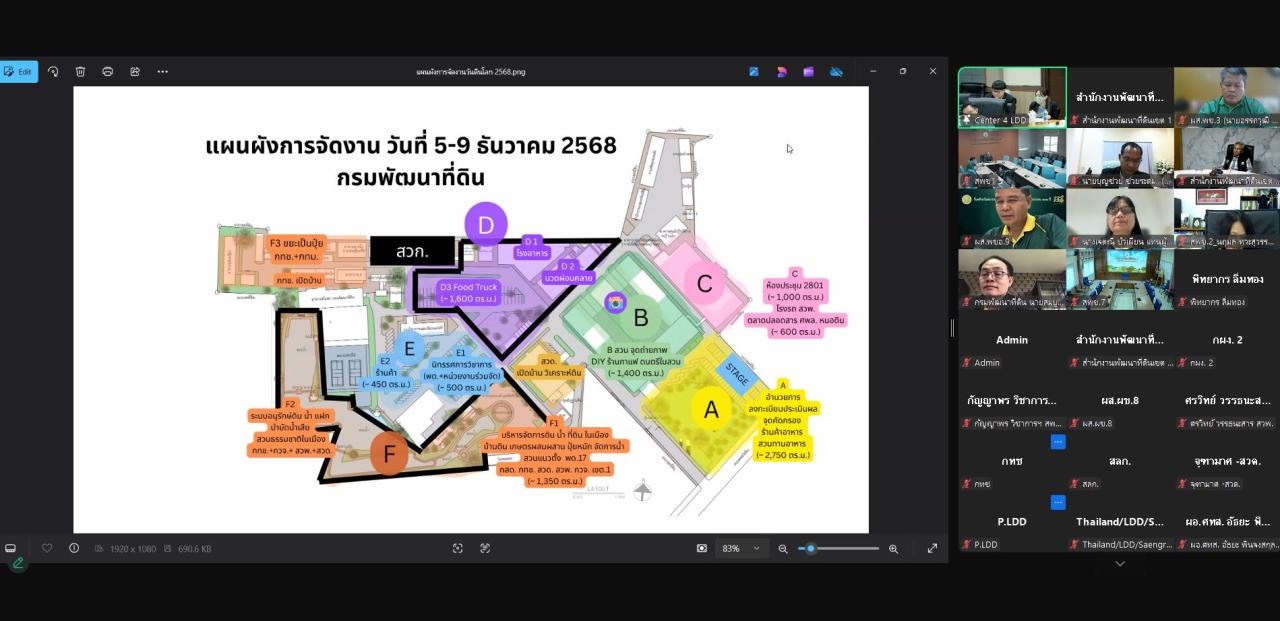Click the zoom slider handle
The width and height of the screenshot is (1280, 621).
tap(811, 548)
